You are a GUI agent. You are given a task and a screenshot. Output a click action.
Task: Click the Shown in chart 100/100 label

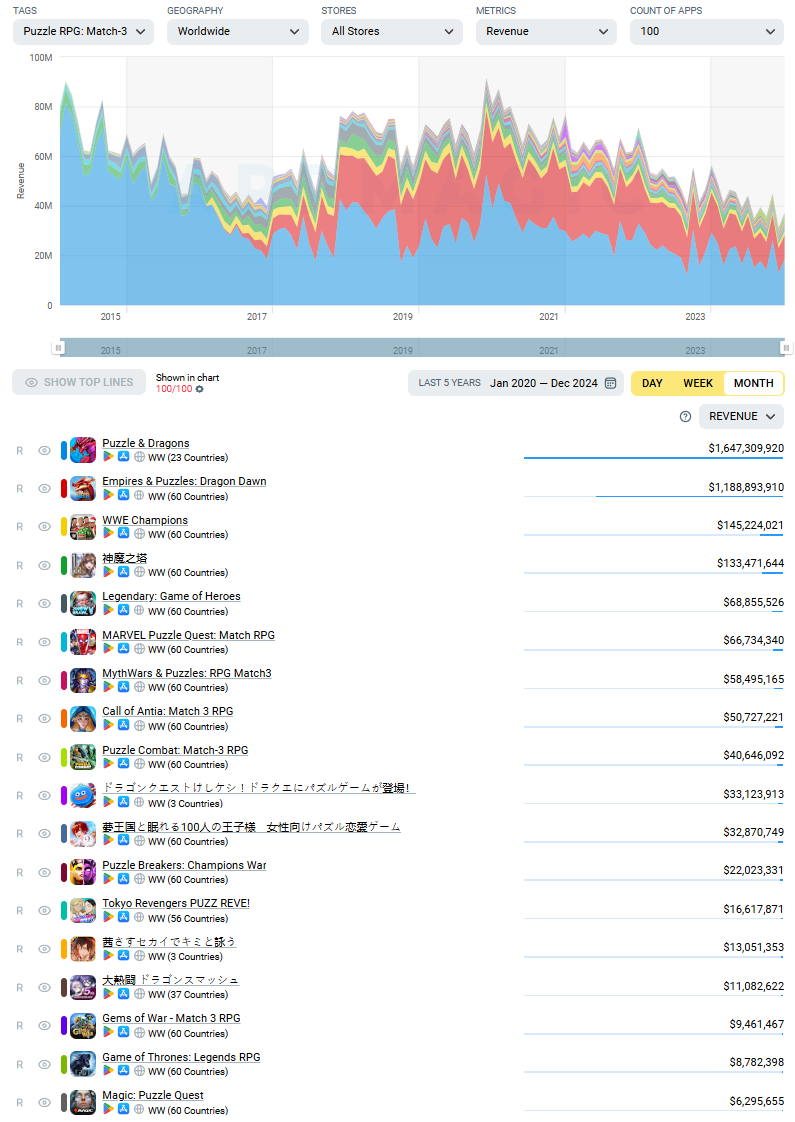point(187,383)
